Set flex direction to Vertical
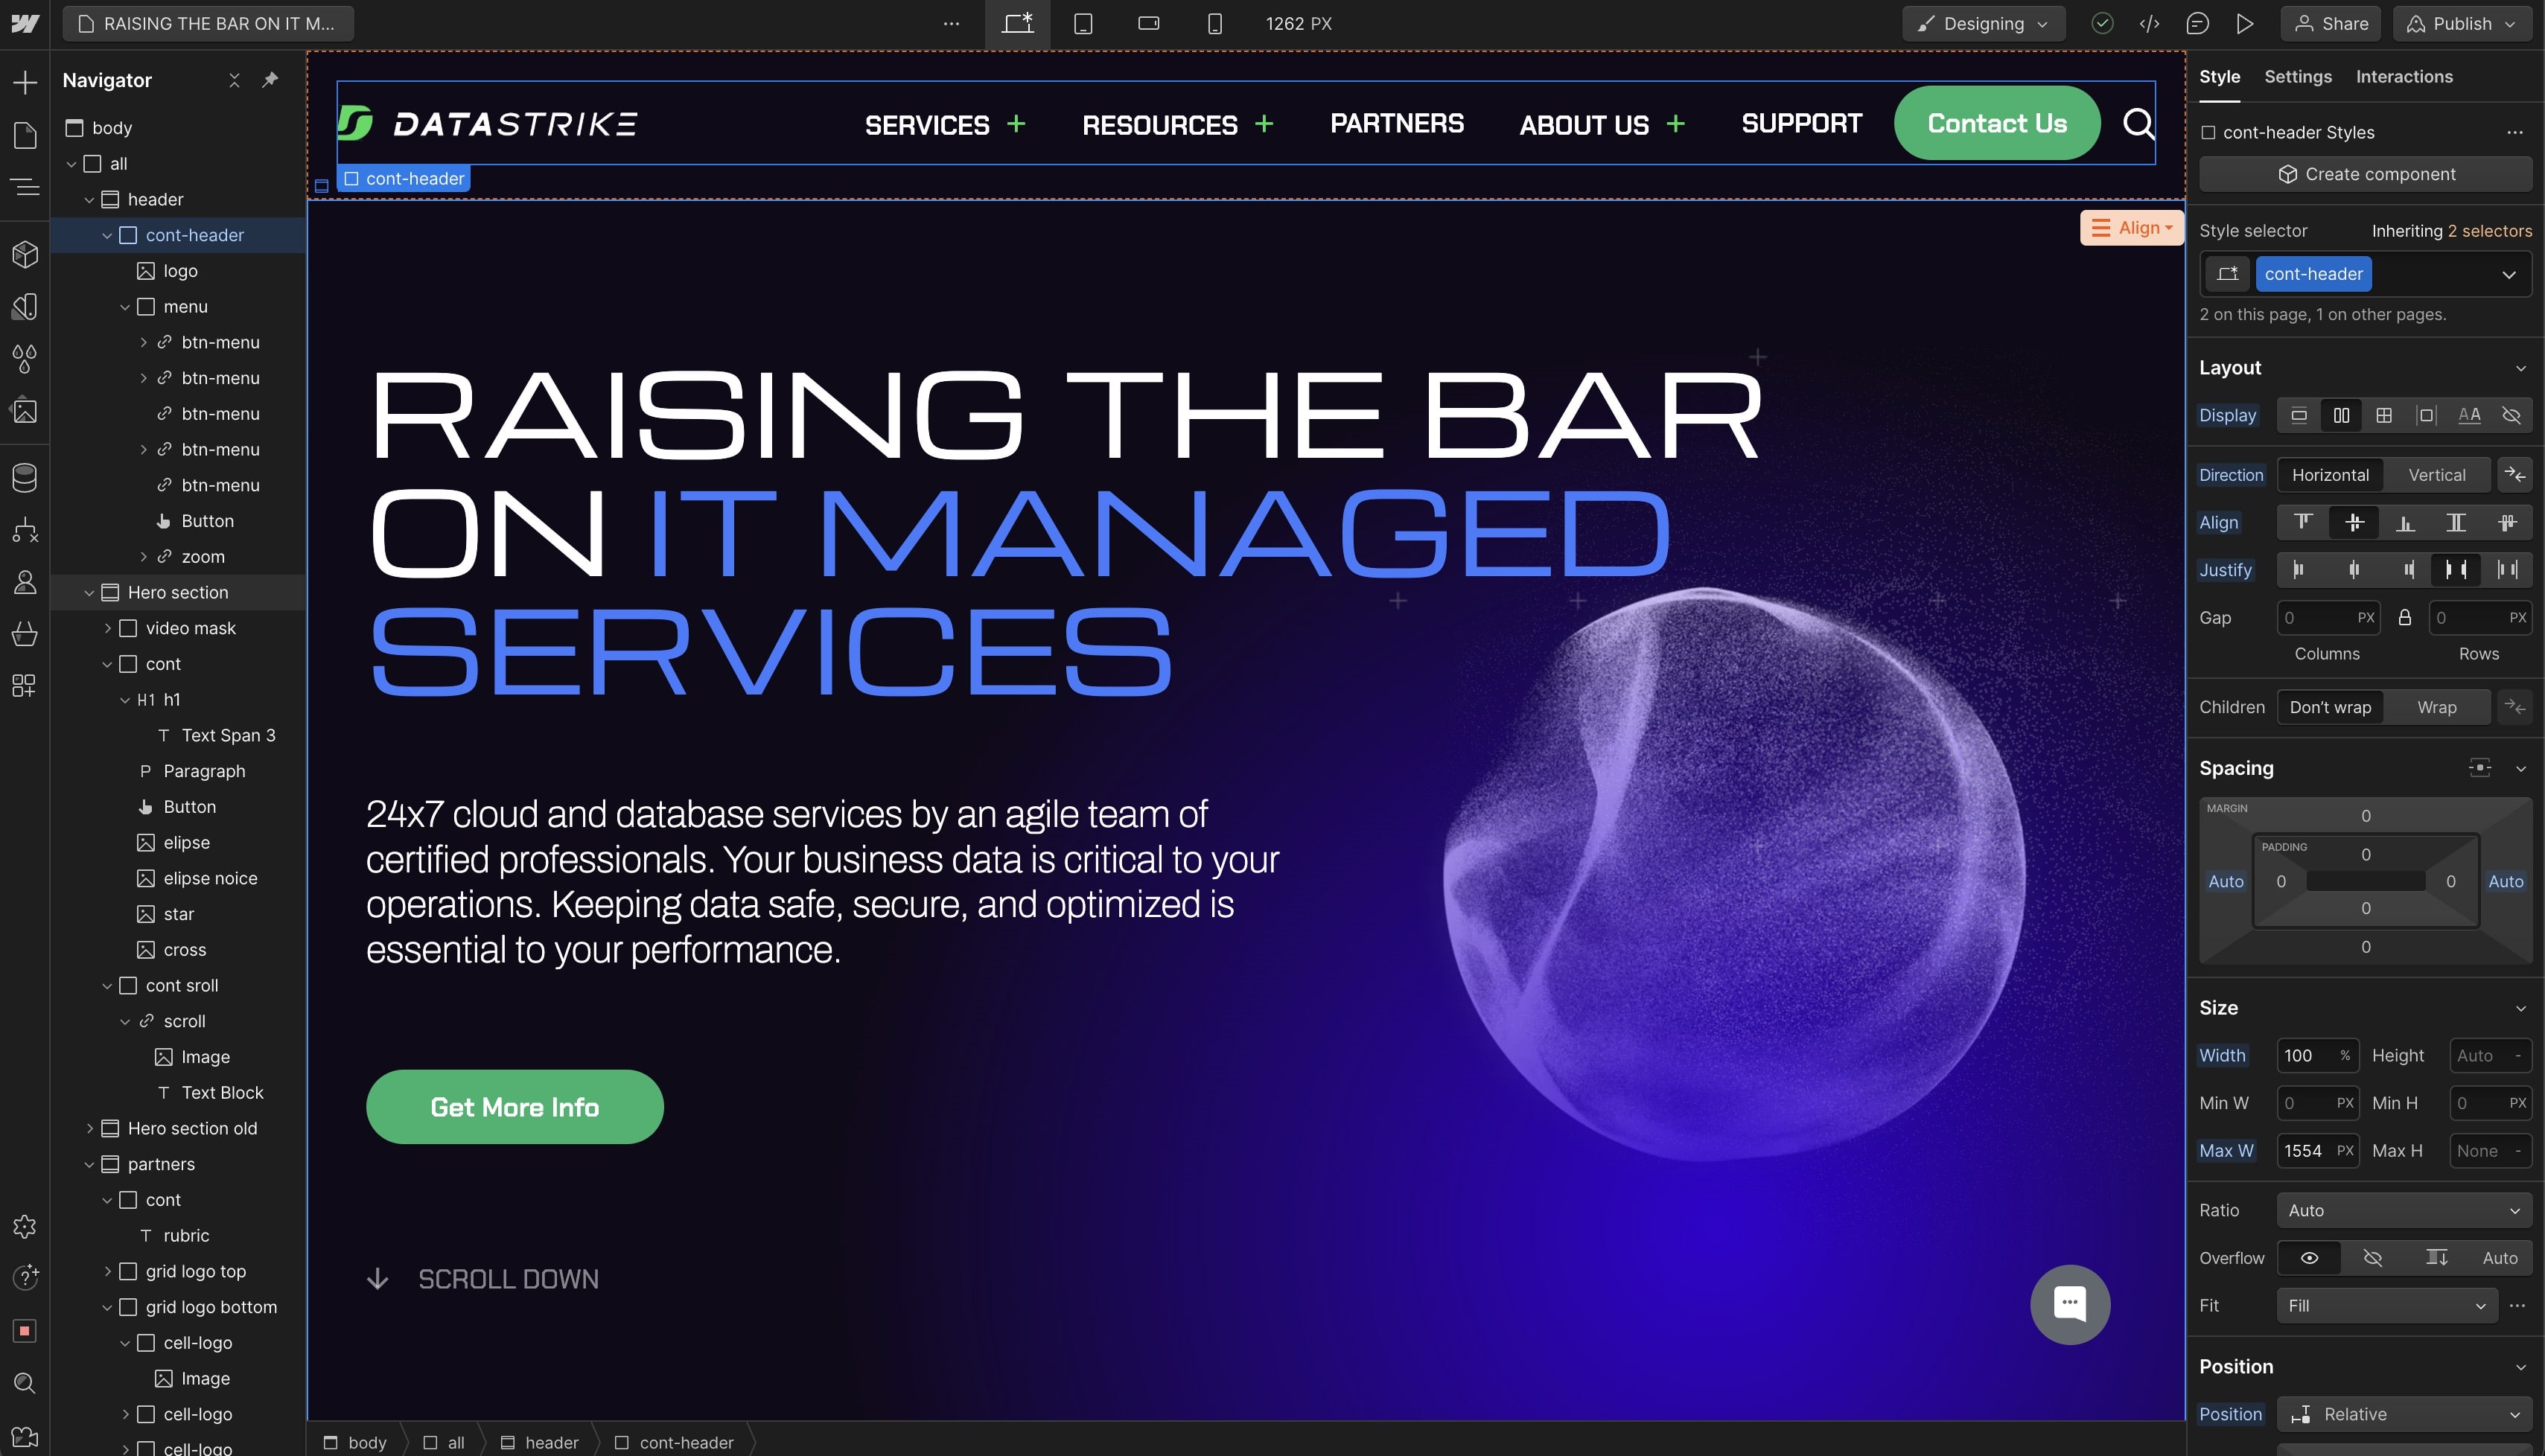This screenshot has width=2545, height=1456. click(x=2436, y=475)
